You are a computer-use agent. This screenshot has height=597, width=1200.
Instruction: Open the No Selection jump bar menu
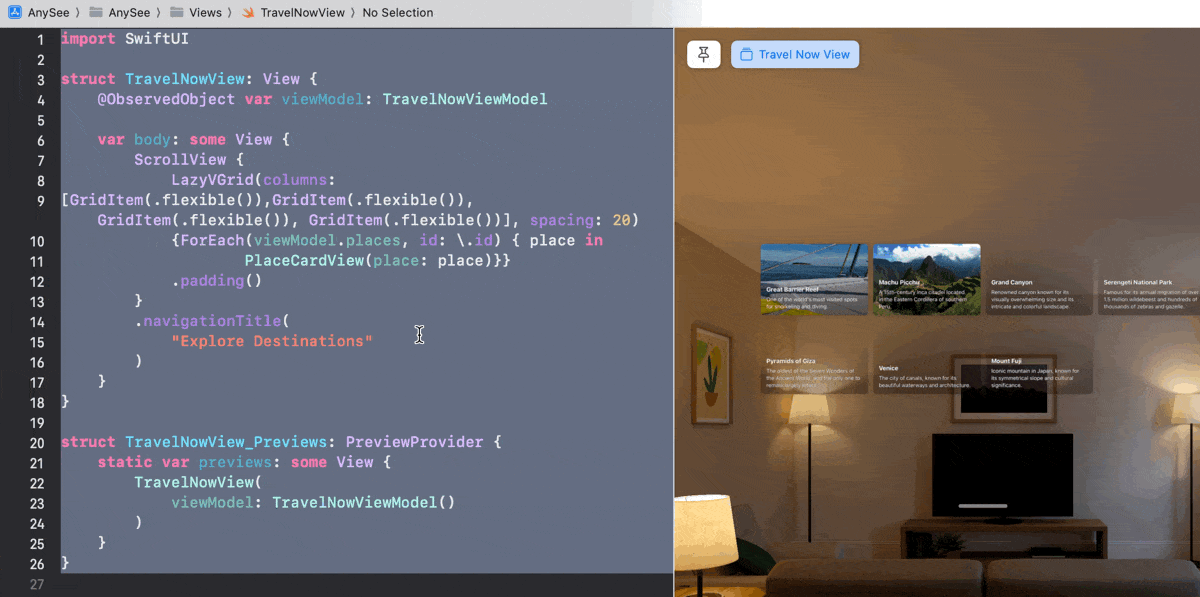tap(397, 13)
